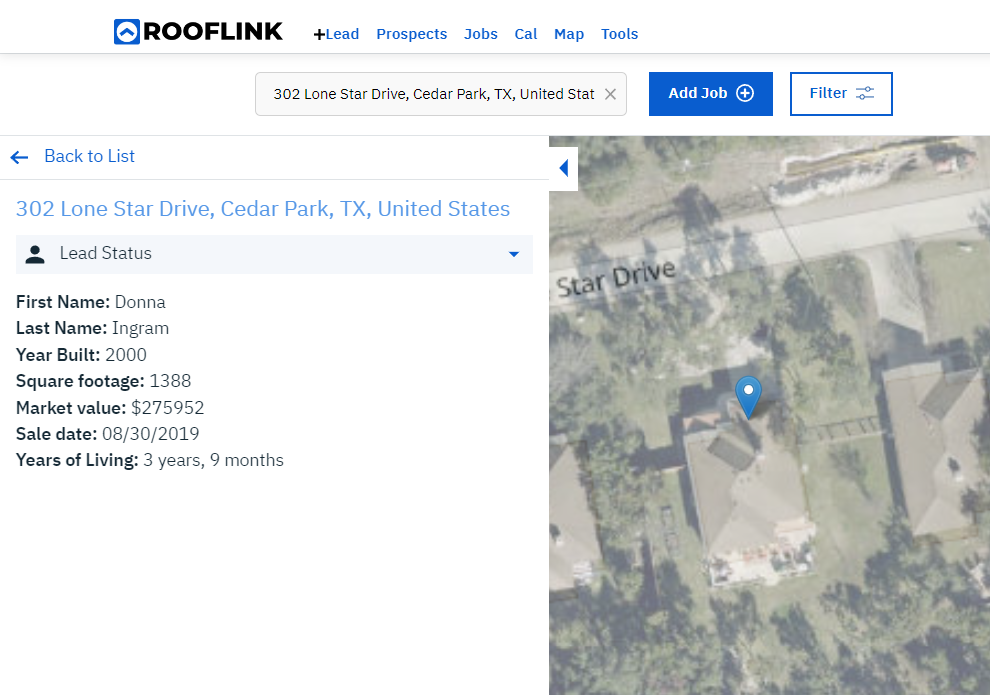The image size is (990, 695).
Task: Click the back arrow icon
Action: click(x=20, y=157)
